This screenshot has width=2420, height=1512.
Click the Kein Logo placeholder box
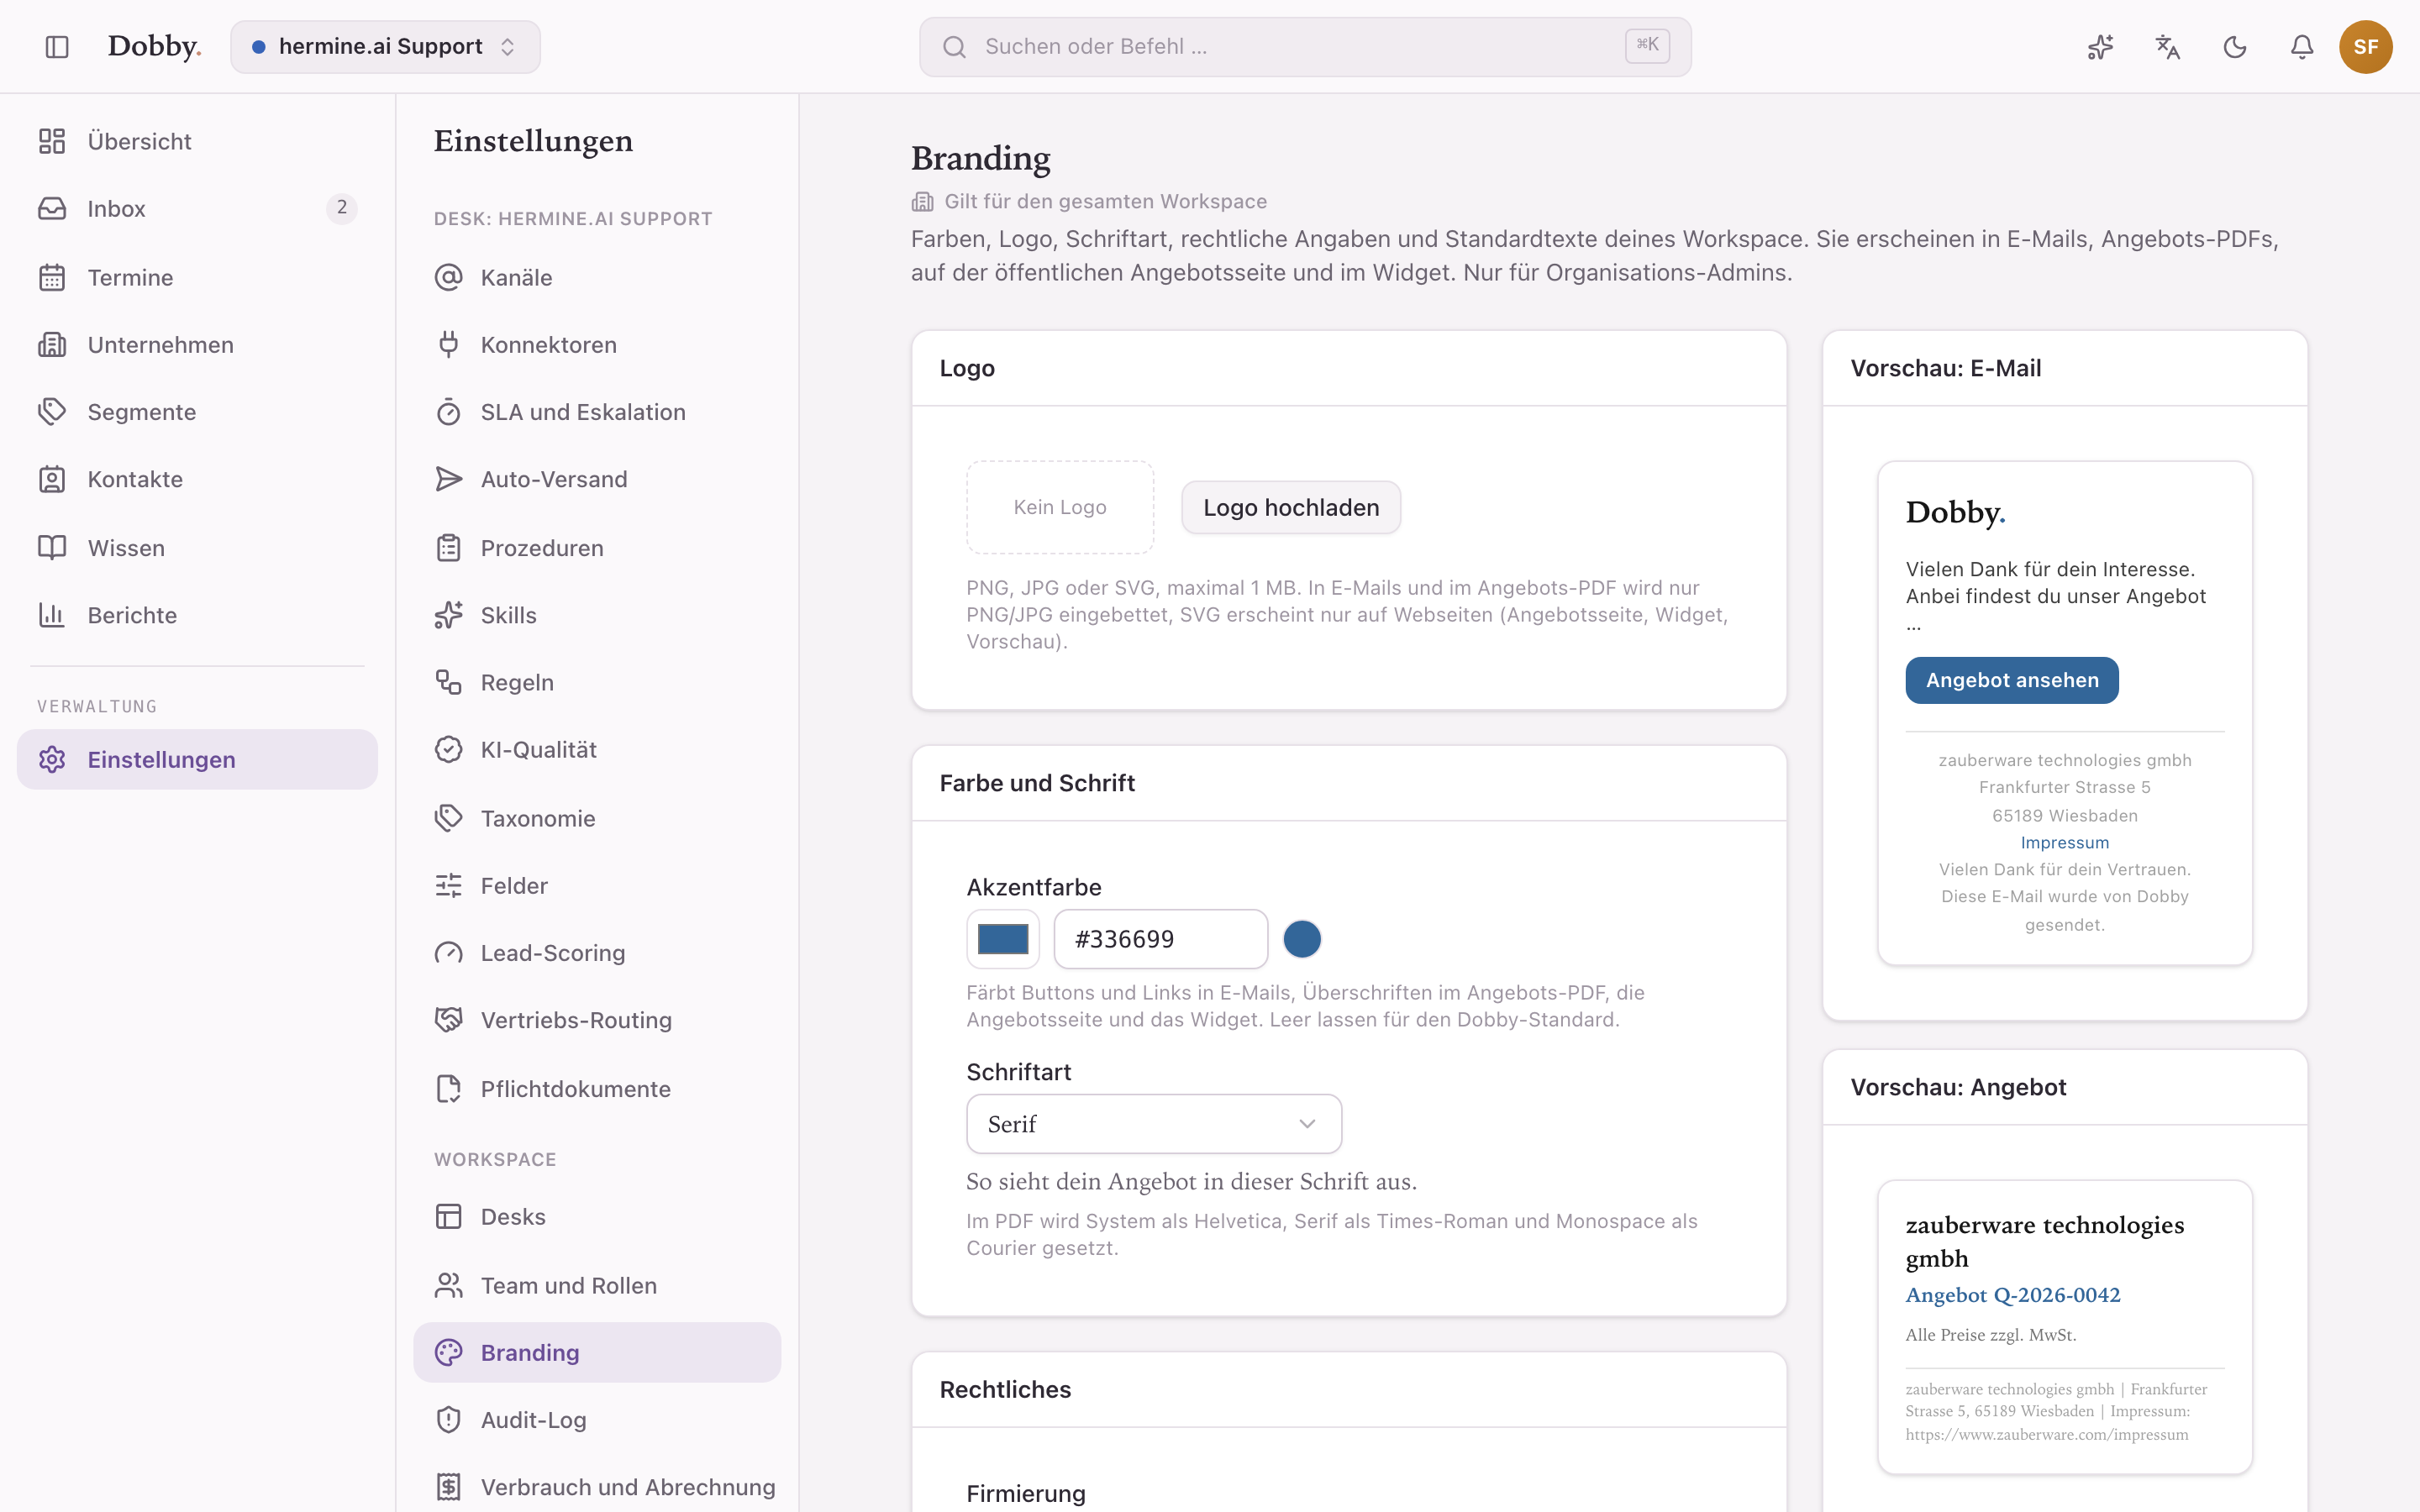pos(1060,507)
